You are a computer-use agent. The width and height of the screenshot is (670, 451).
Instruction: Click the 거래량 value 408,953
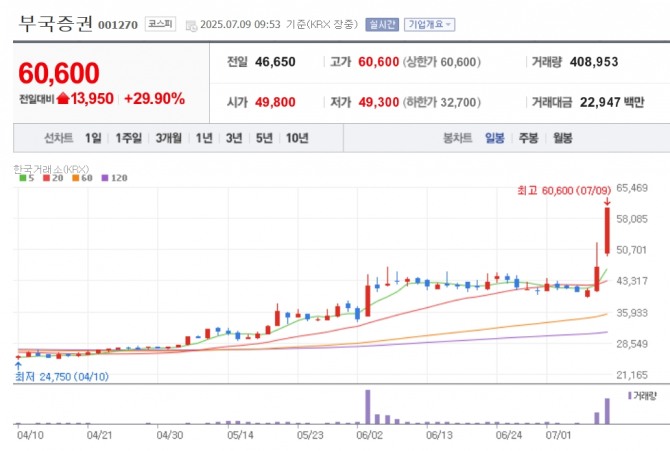594,62
